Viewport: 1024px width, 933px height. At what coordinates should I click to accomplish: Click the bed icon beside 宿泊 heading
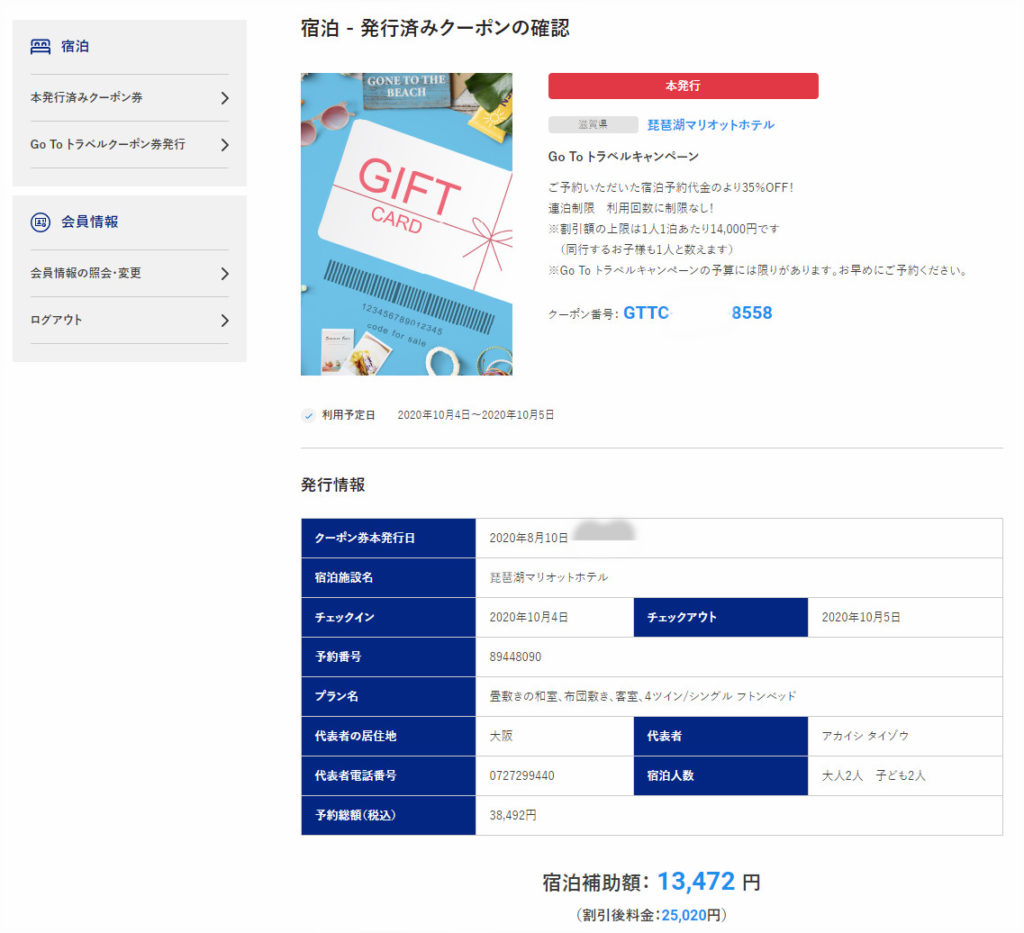[x=40, y=46]
